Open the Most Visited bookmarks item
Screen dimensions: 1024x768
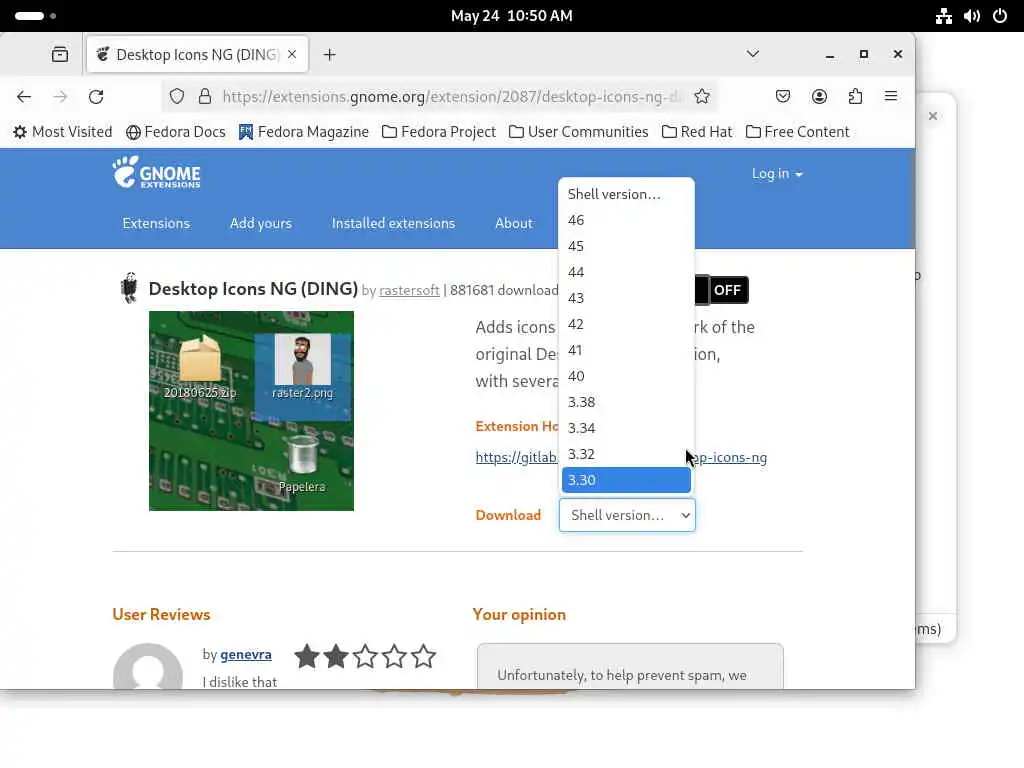point(63,132)
